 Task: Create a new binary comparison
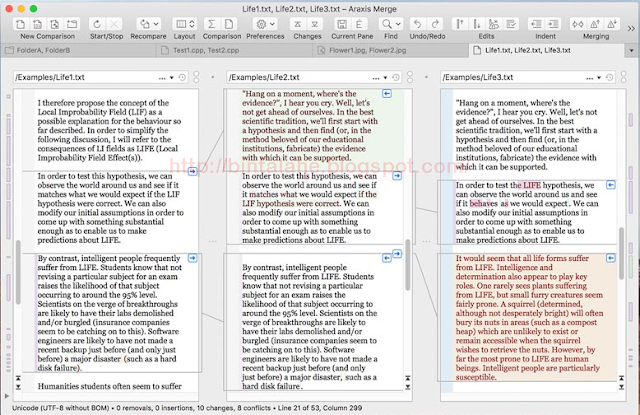tap(38, 24)
